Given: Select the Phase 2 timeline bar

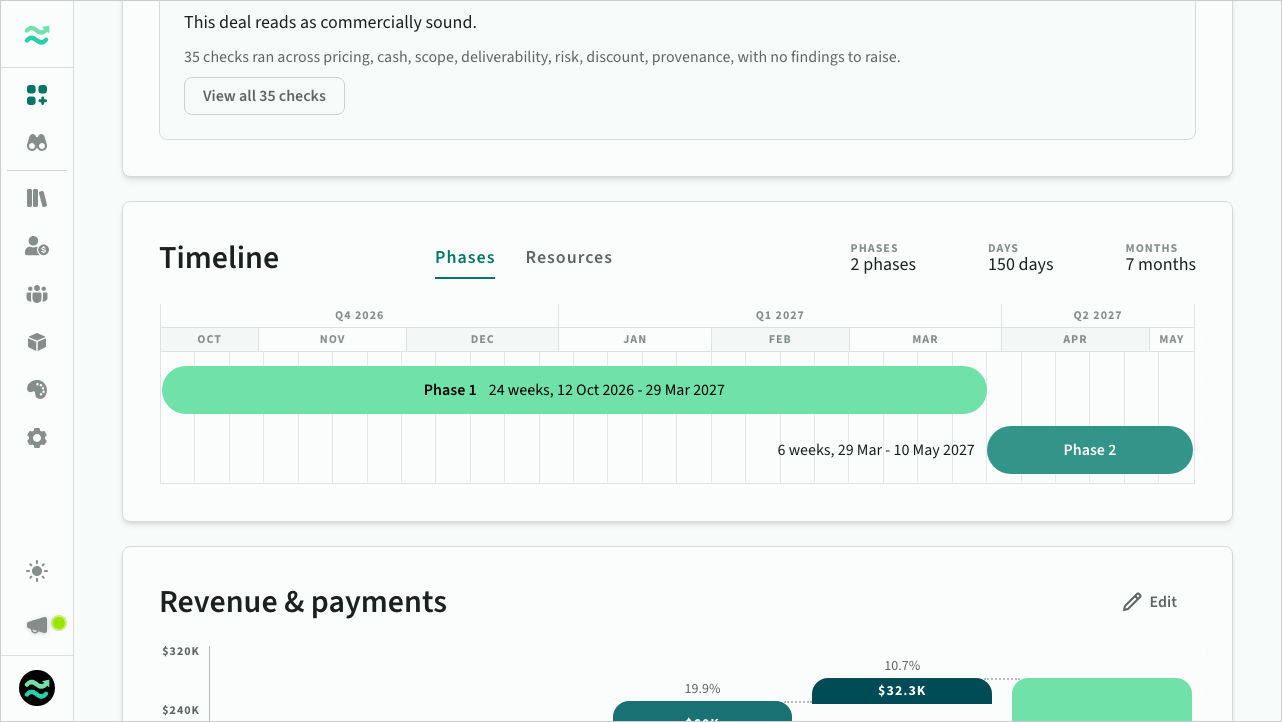Looking at the screenshot, I should [x=1090, y=450].
